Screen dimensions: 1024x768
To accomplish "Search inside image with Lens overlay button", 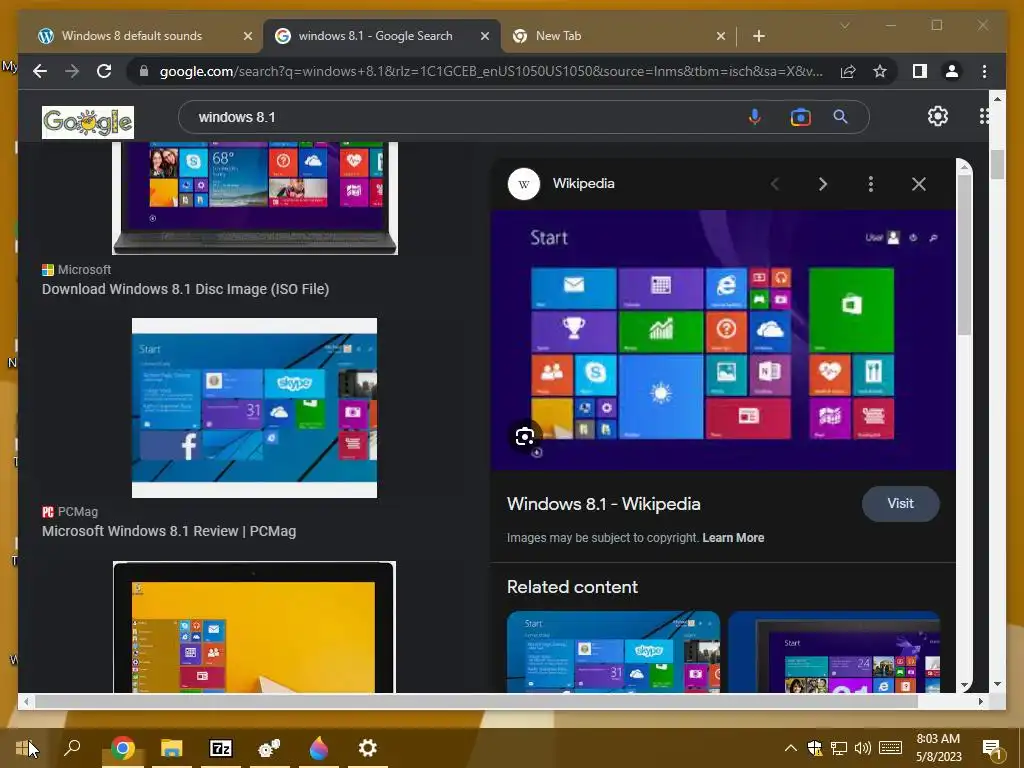I will [x=524, y=436].
